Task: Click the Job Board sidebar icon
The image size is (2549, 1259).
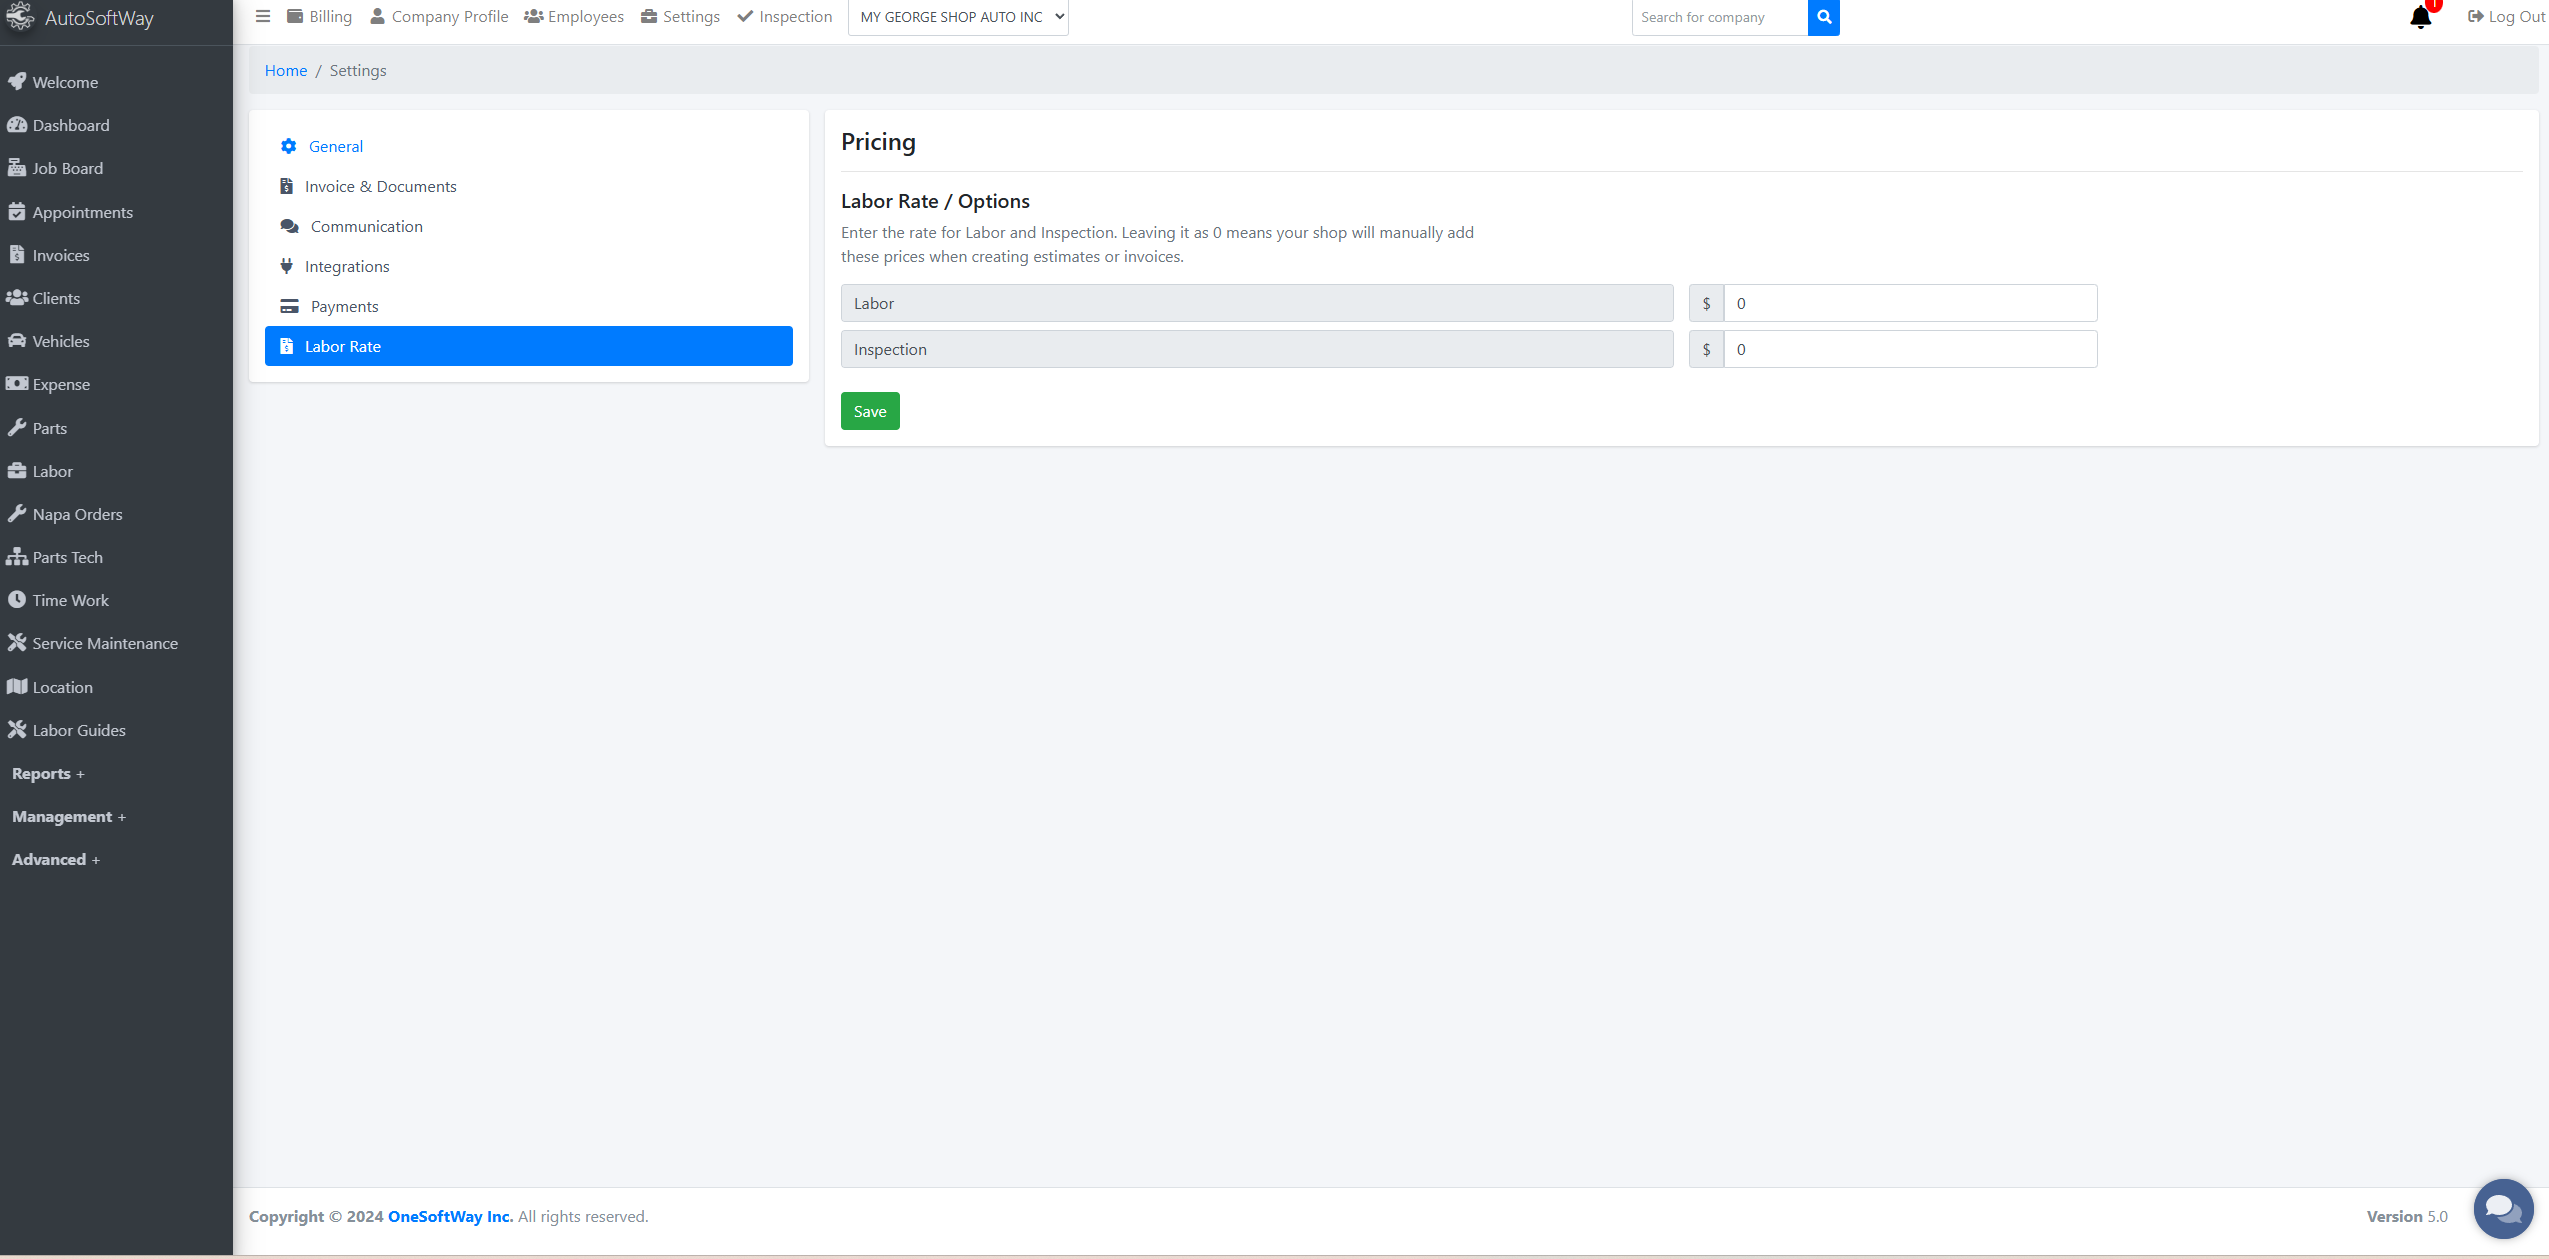Action: pos(17,168)
